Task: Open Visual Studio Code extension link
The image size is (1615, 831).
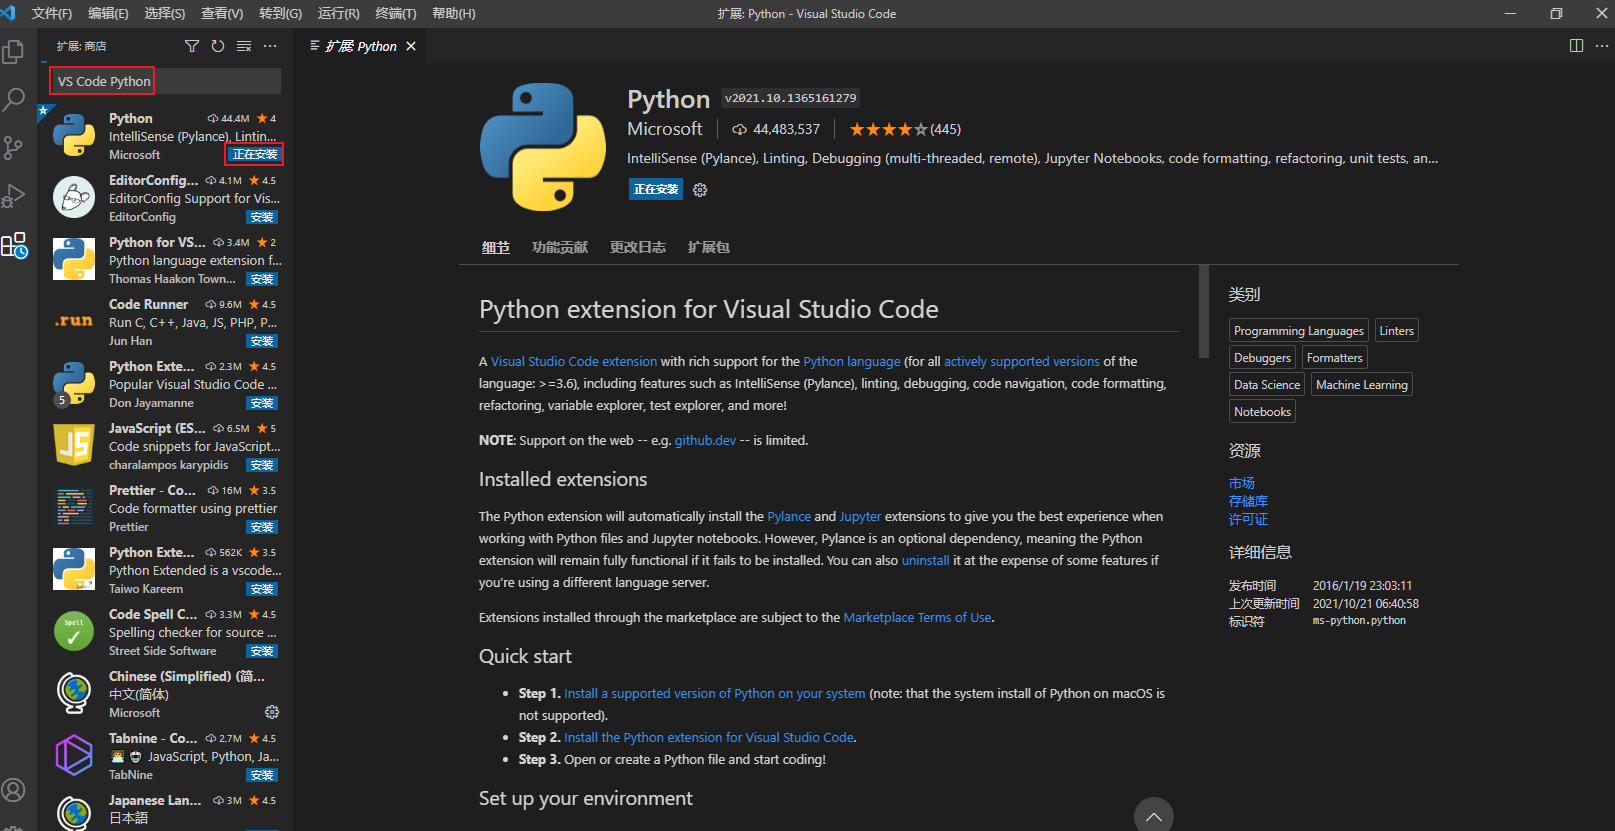Action: pos(574,361)
